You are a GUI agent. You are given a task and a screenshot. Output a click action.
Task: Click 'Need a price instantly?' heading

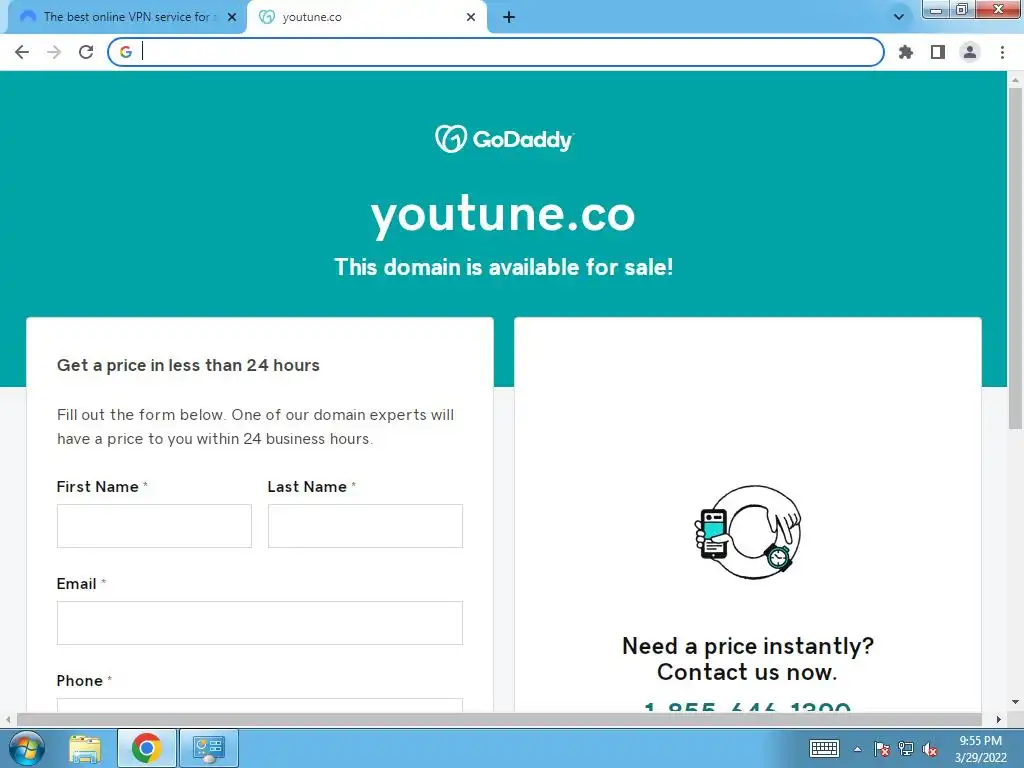(748, 646)
